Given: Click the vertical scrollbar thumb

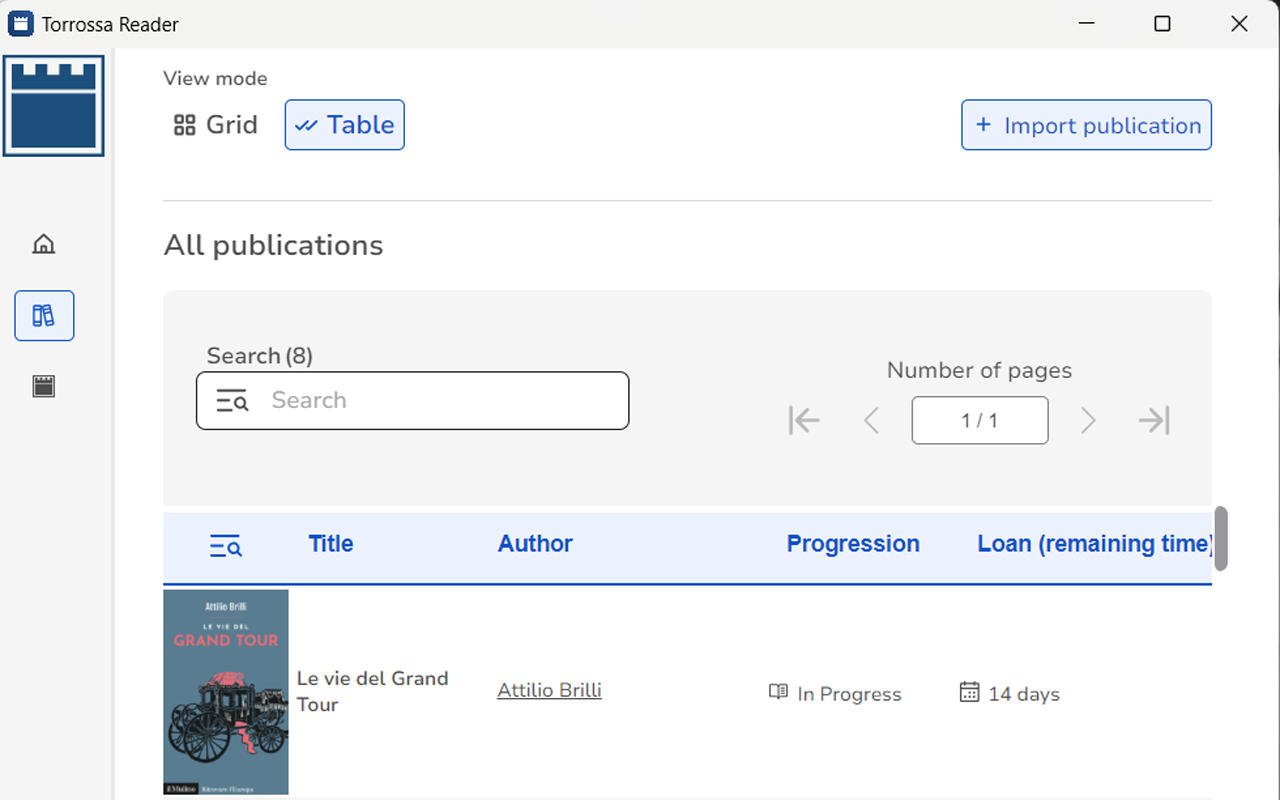Looking at the screenshot, I should (x=1221, y=538).
